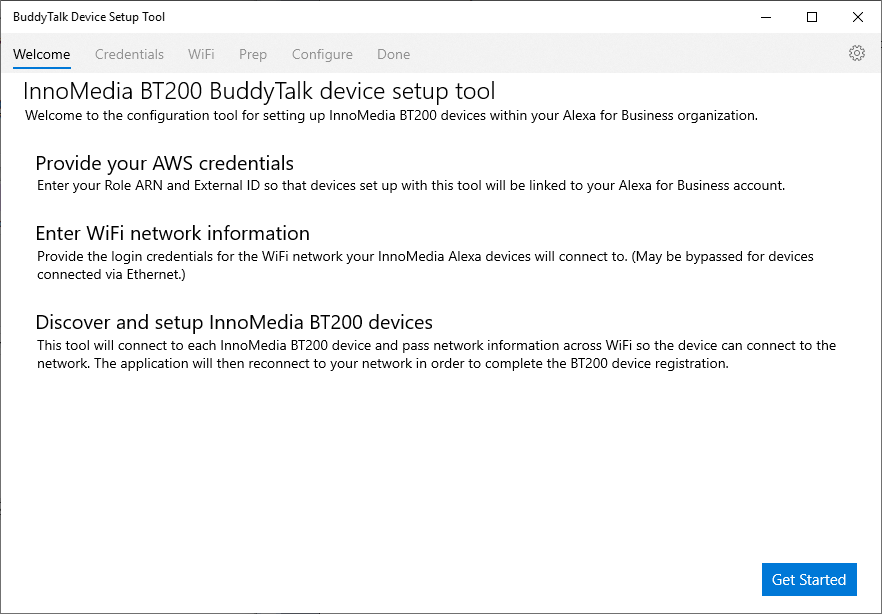Viewport: 882px width, 614px height.
Task: Click the welcome paragraph about Alexa for Business
Action: (392, 116)
